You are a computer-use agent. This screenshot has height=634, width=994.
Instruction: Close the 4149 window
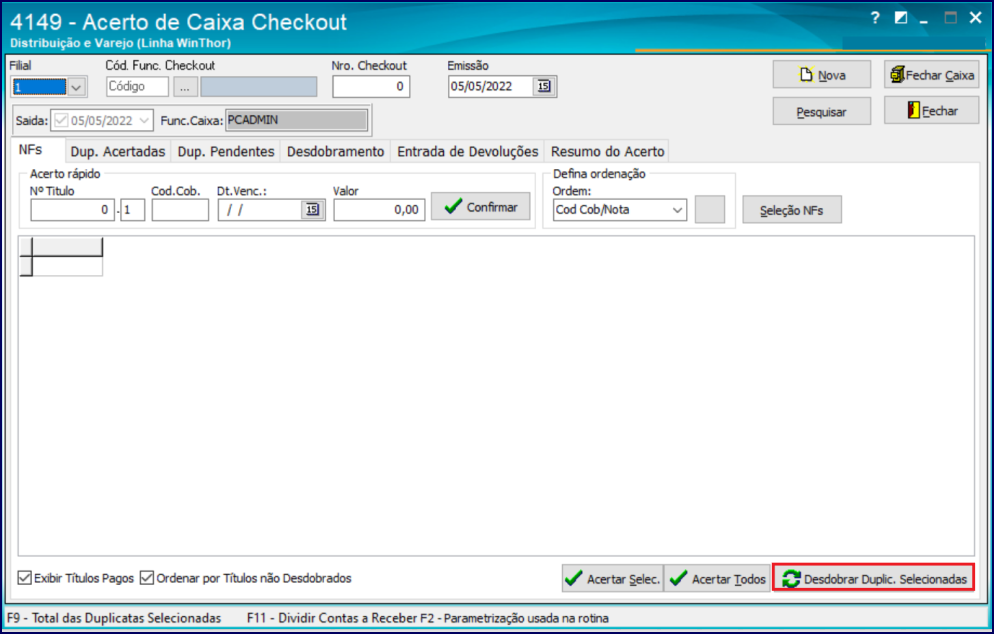point(976,18)
